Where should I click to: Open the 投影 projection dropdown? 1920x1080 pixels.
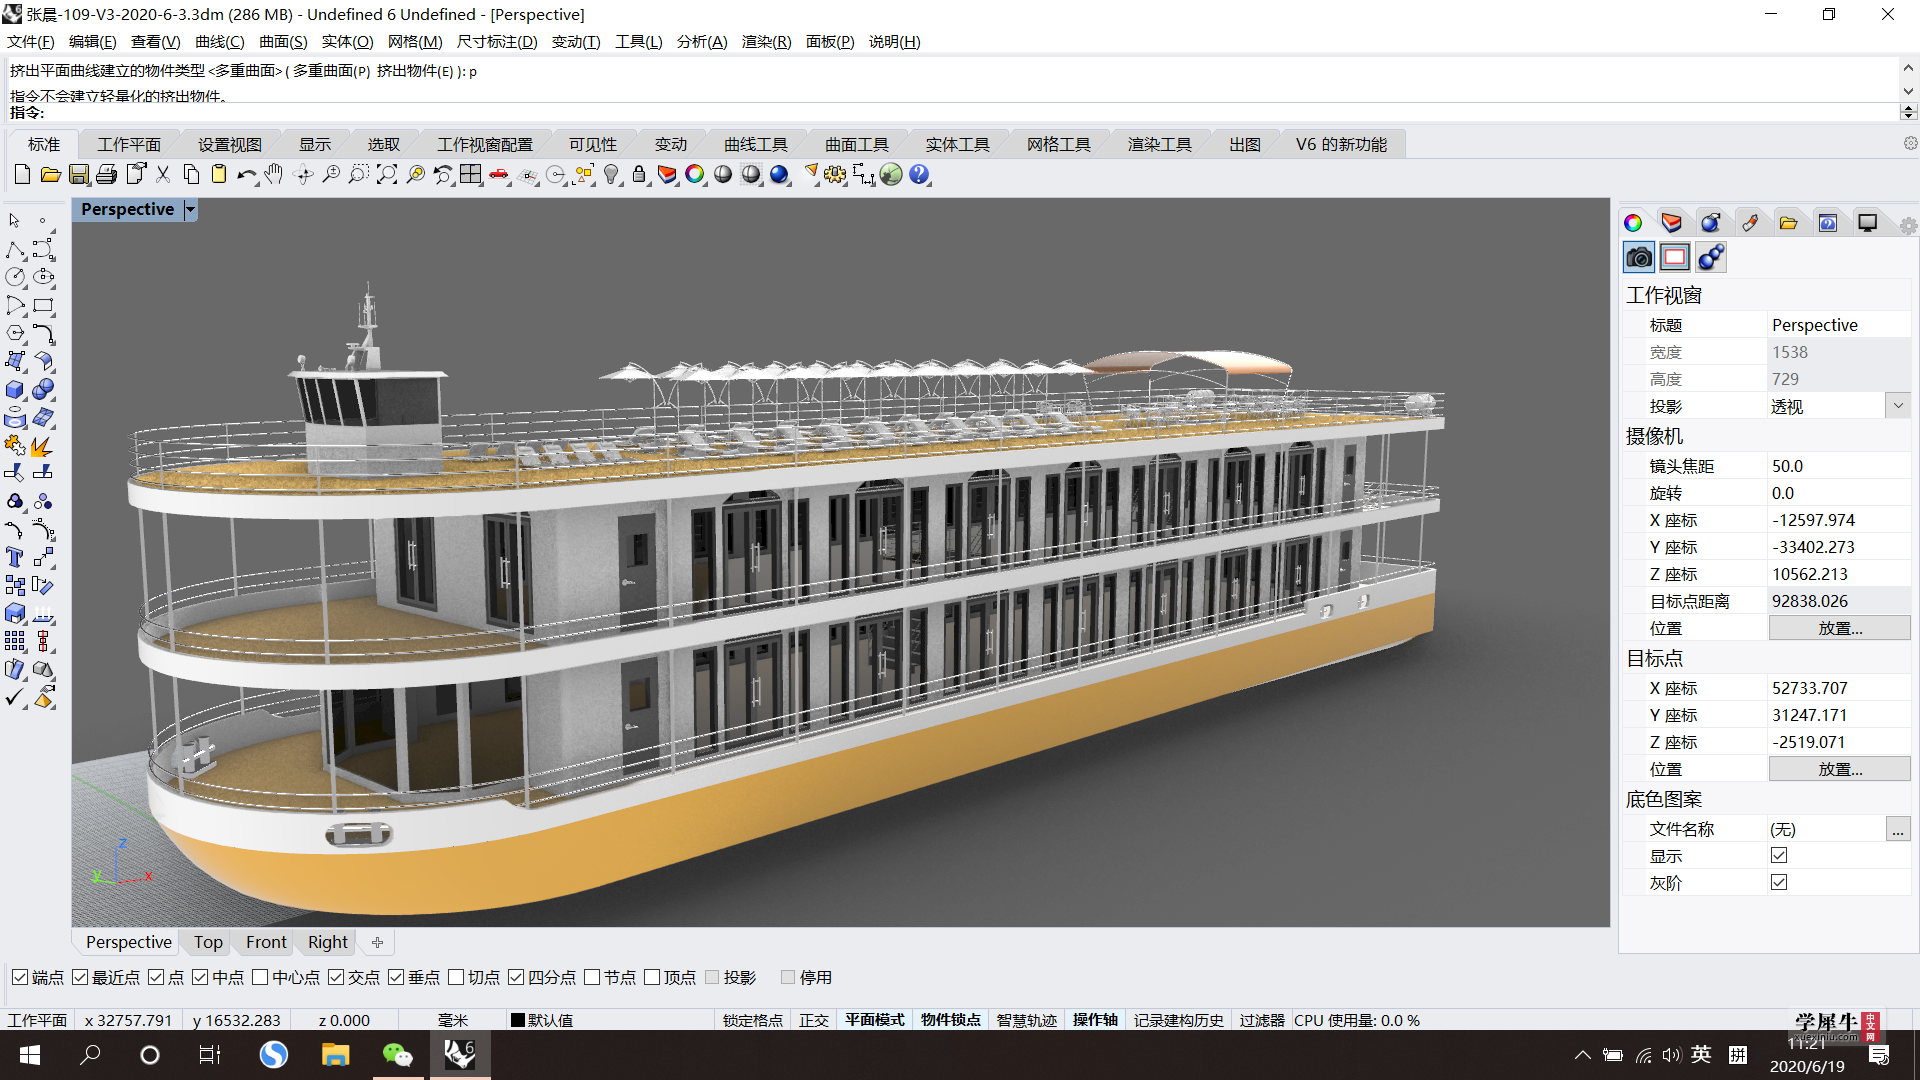click(x=1898, y=406)
